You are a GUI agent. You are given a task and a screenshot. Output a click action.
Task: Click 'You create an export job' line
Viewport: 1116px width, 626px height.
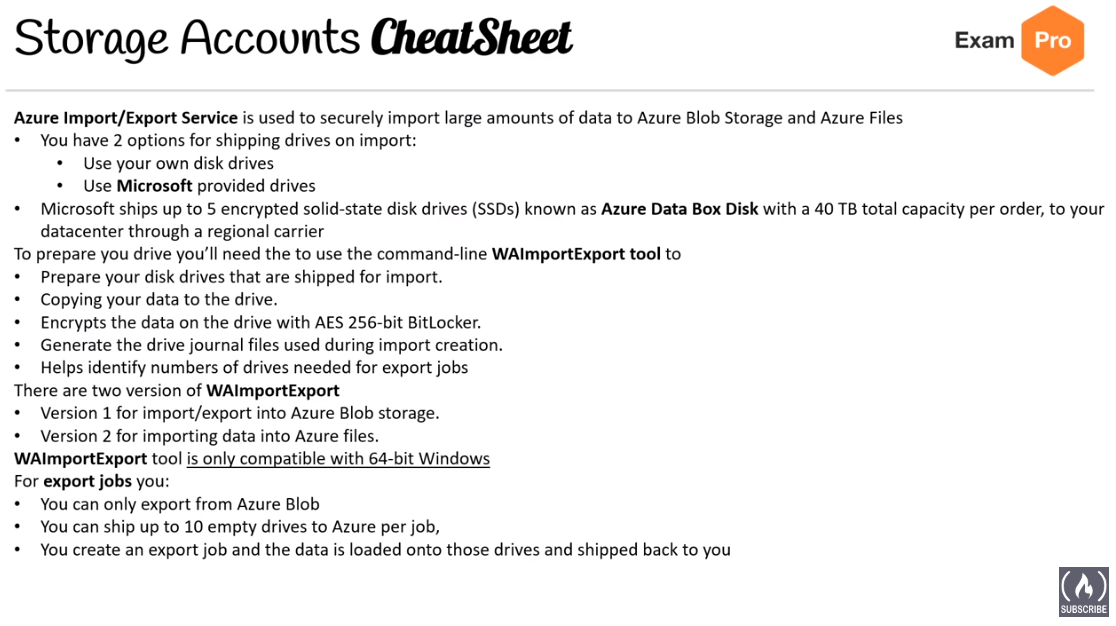click(385, 550)
